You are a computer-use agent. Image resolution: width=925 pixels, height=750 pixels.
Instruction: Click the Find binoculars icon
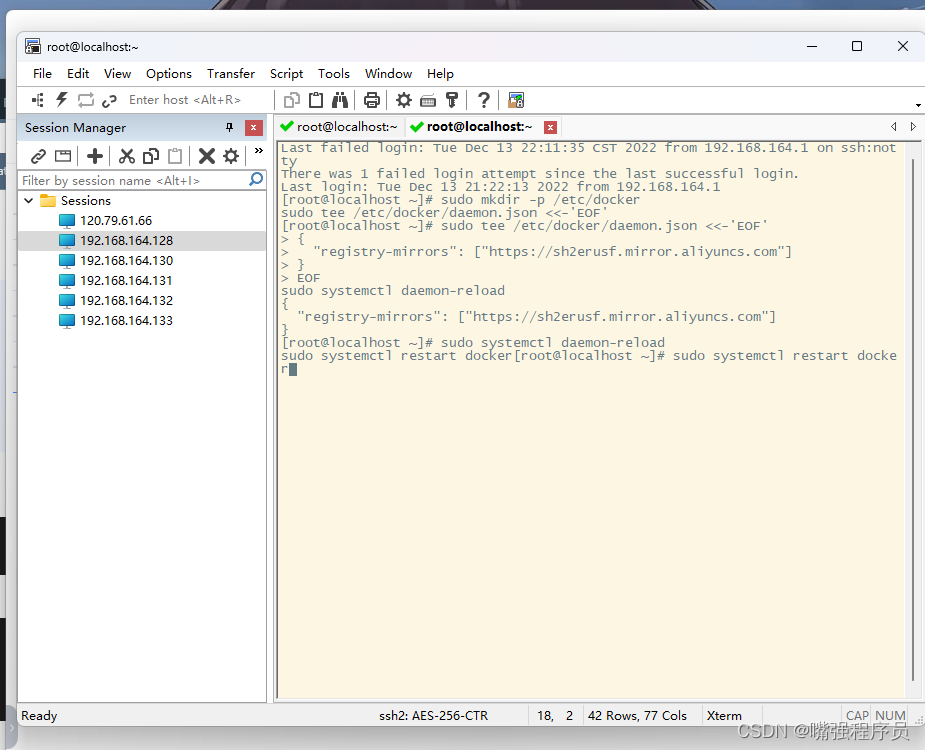coord(340,100)
